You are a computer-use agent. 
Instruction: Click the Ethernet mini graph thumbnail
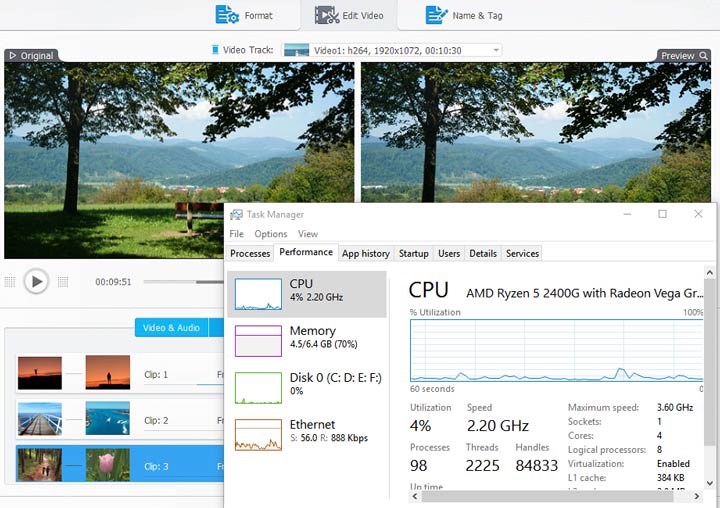pos(258,435)
